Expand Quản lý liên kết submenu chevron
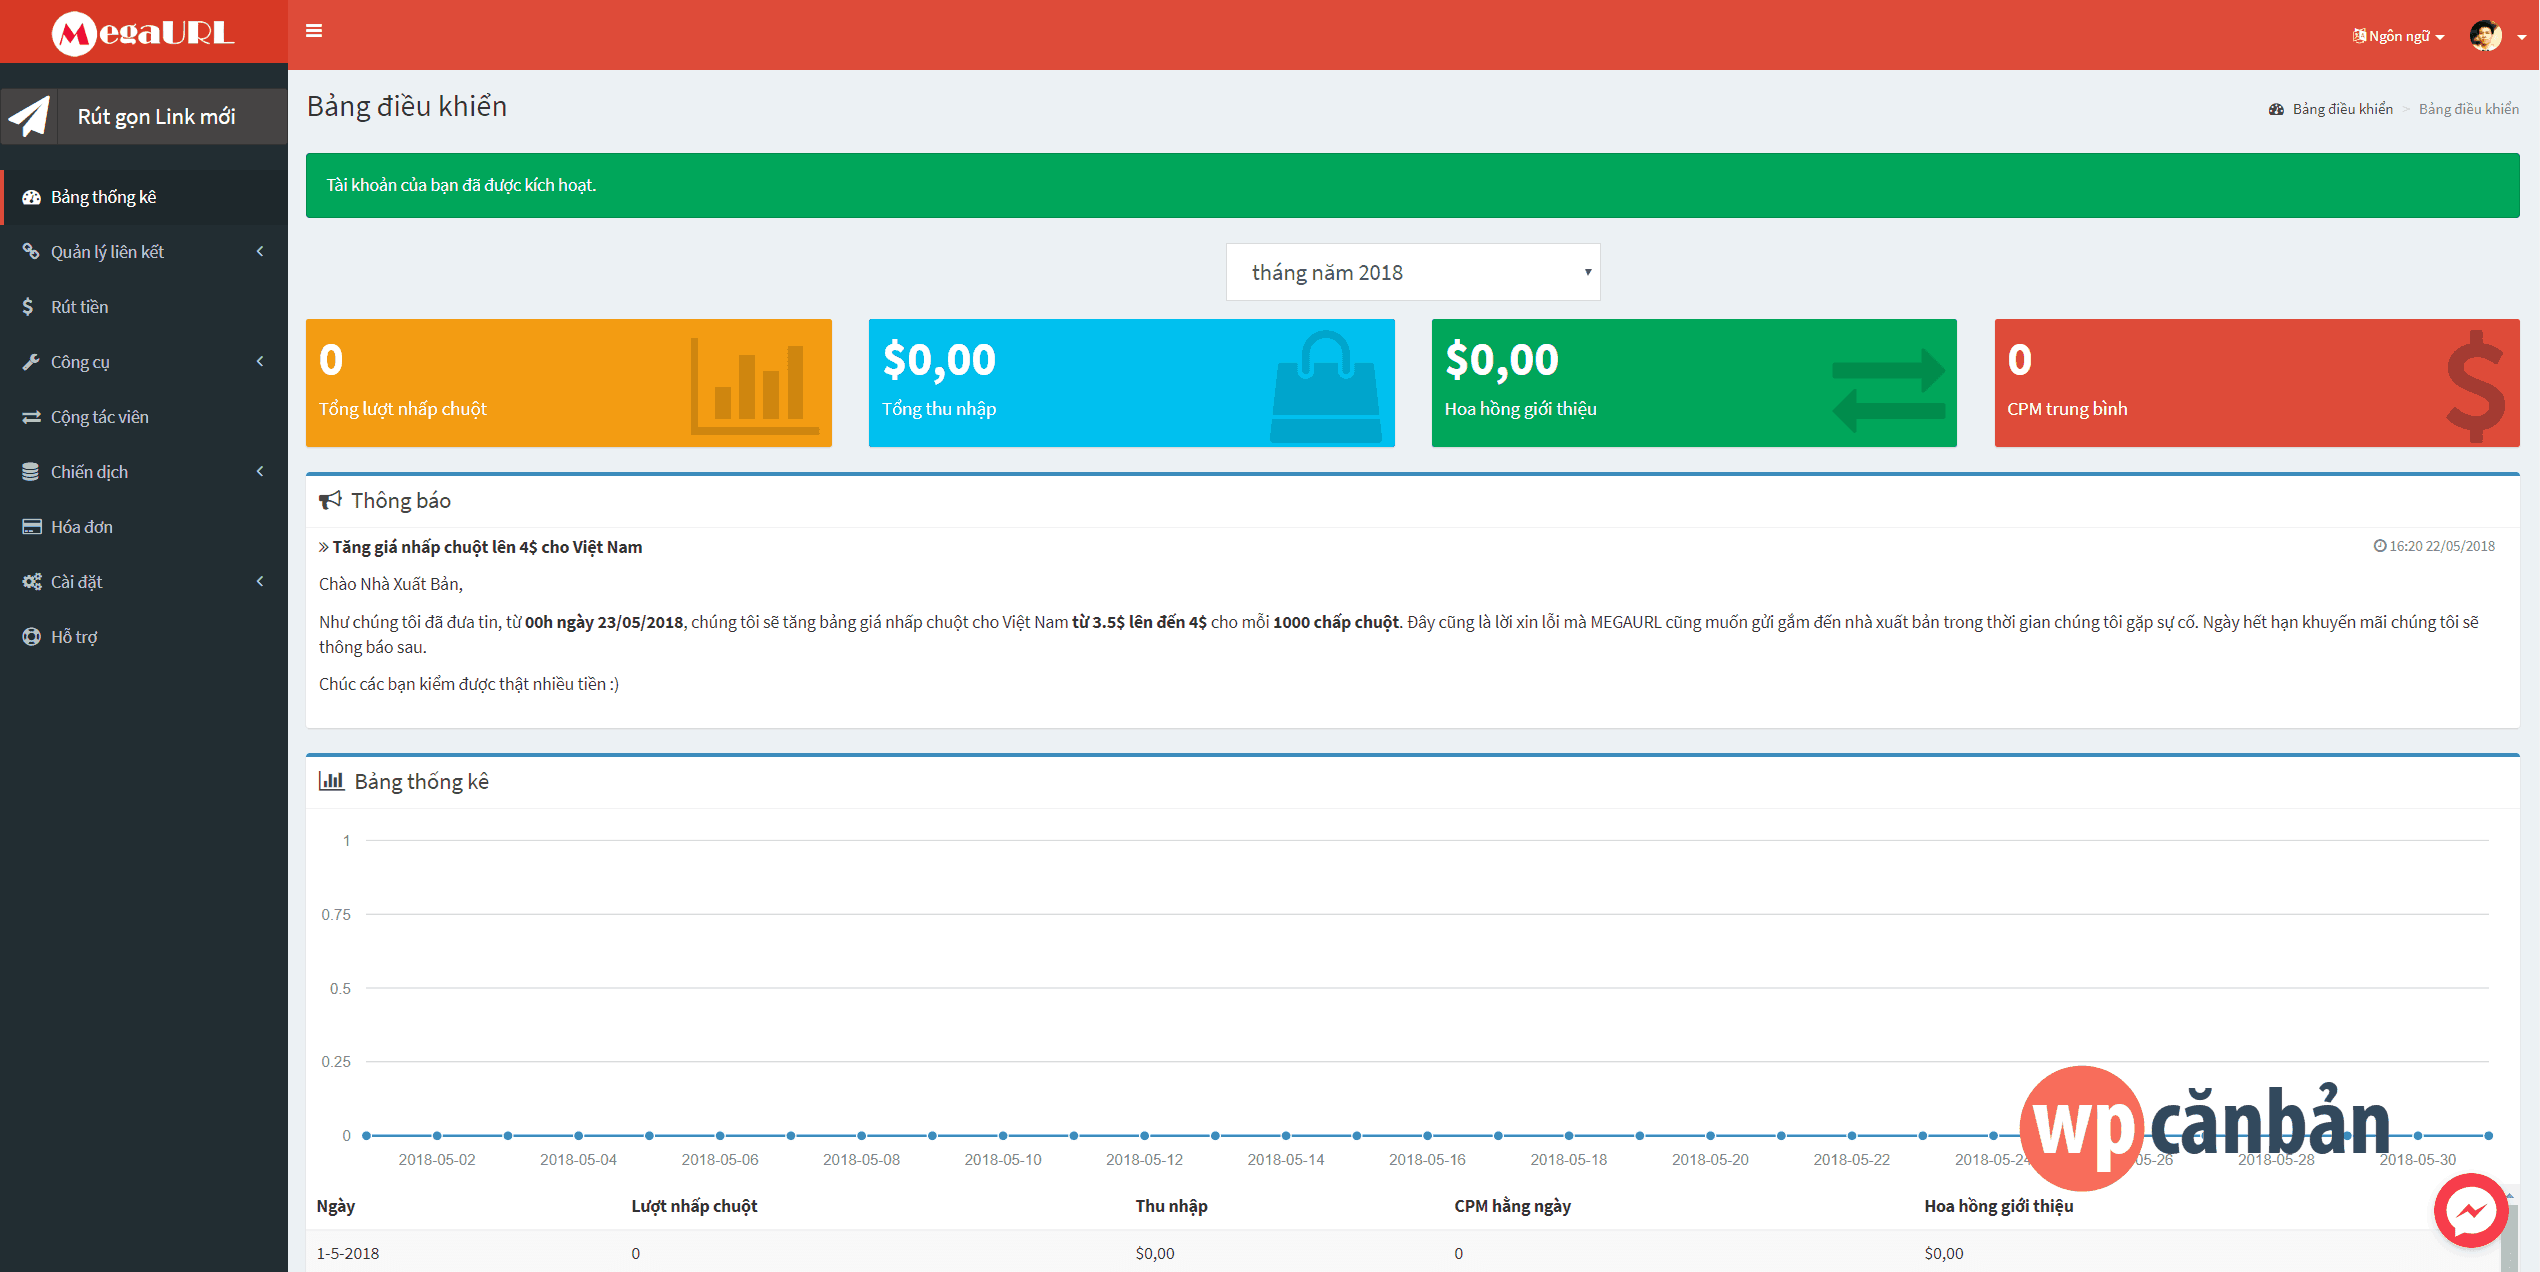This screenshot has width=2540, height=1272. coord(260,252)
